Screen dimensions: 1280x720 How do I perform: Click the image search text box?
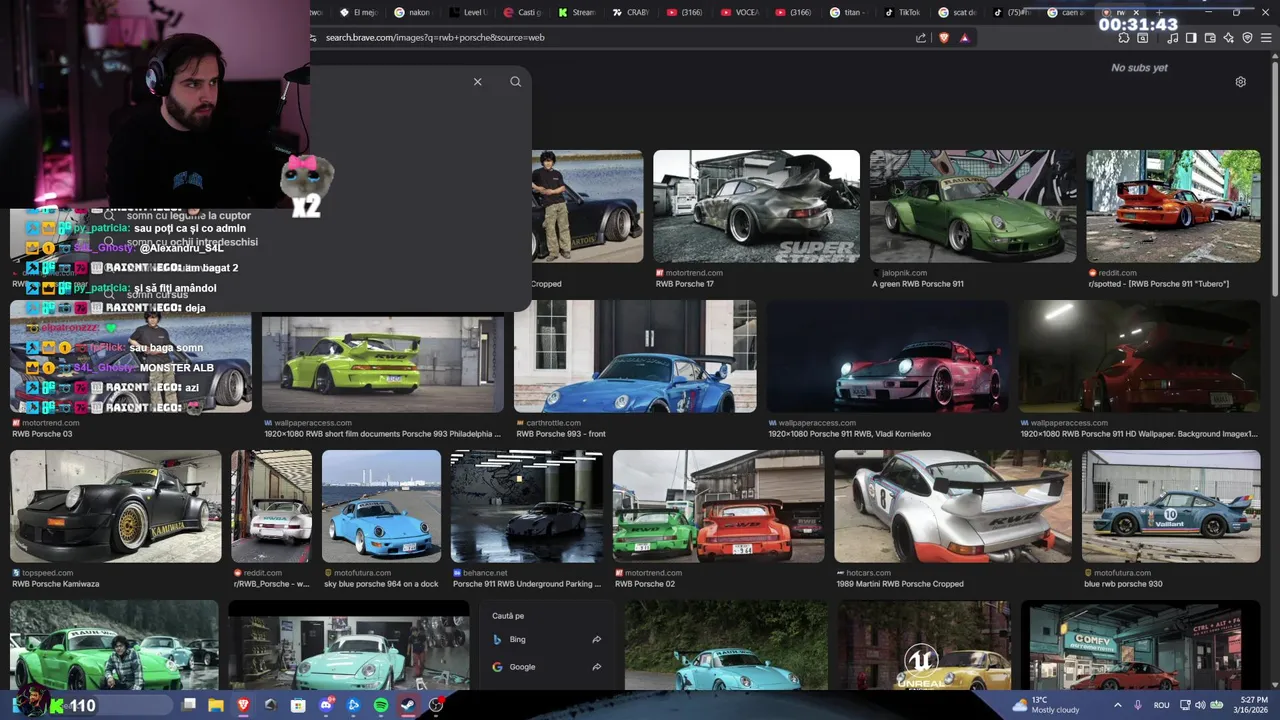[390, 82]
